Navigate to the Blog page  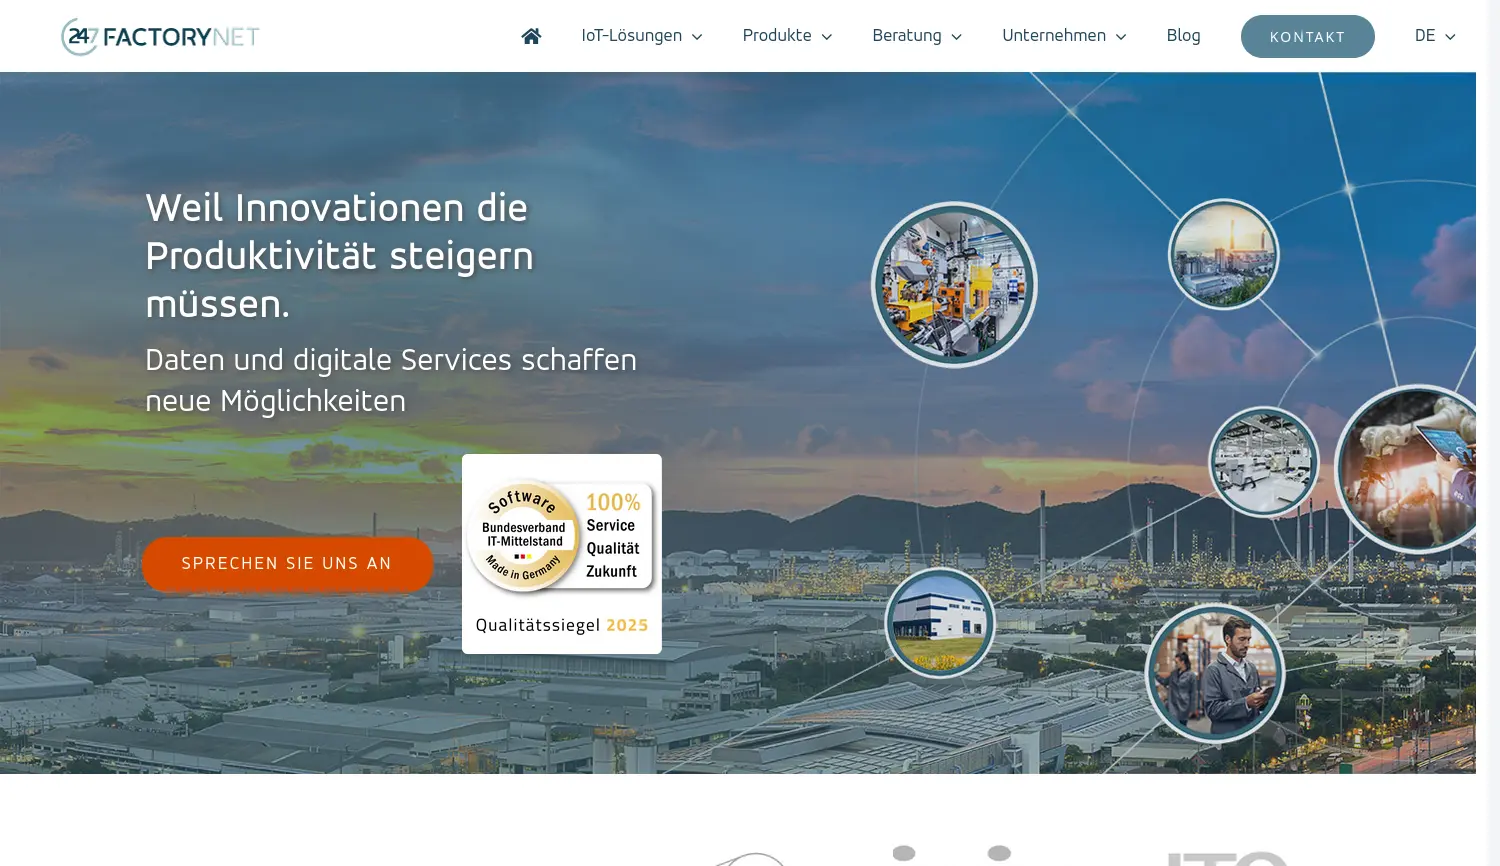click(x=1183, y=35)
